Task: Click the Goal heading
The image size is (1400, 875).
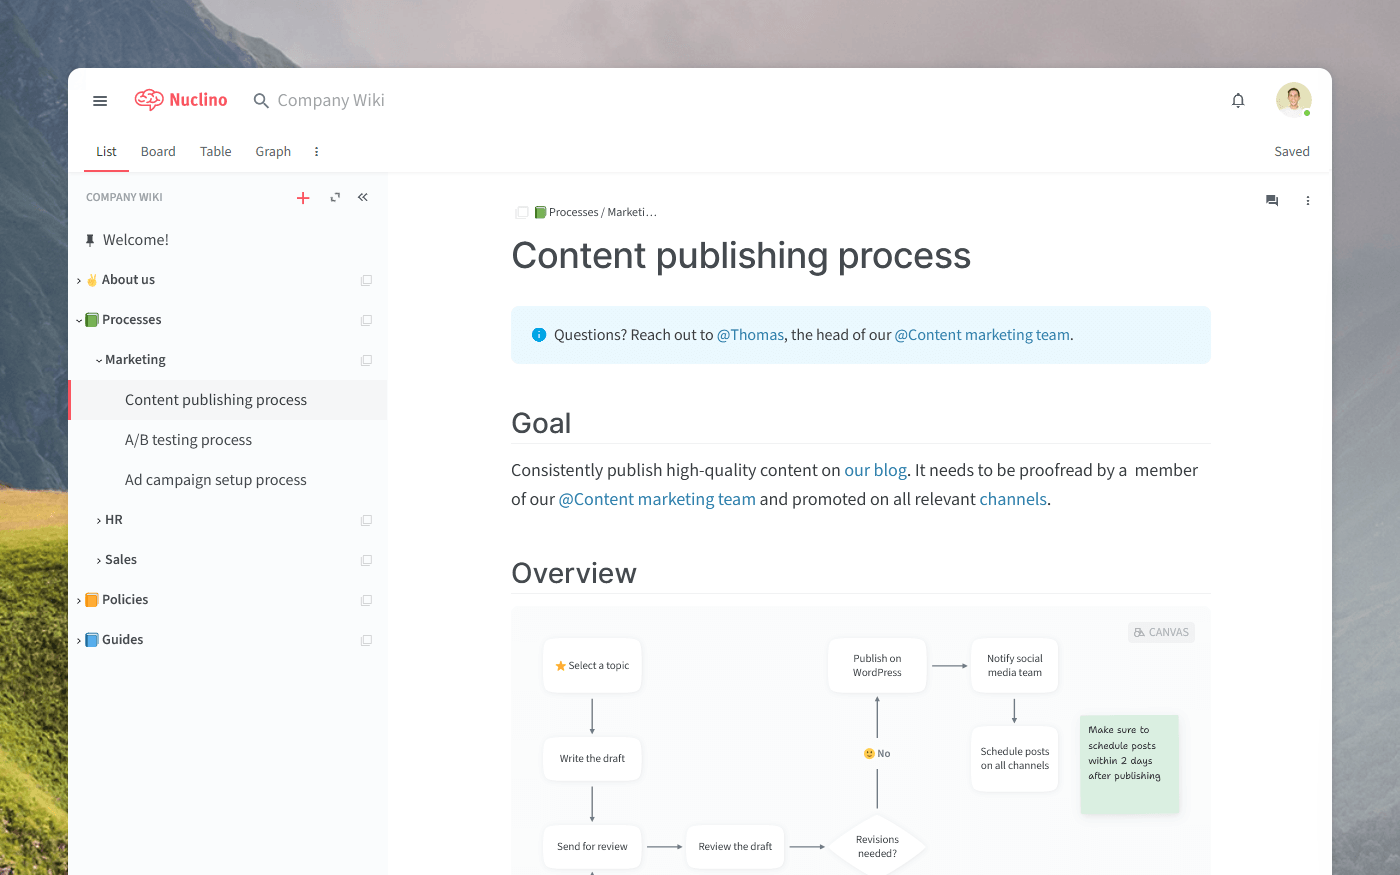Action: 541,423
